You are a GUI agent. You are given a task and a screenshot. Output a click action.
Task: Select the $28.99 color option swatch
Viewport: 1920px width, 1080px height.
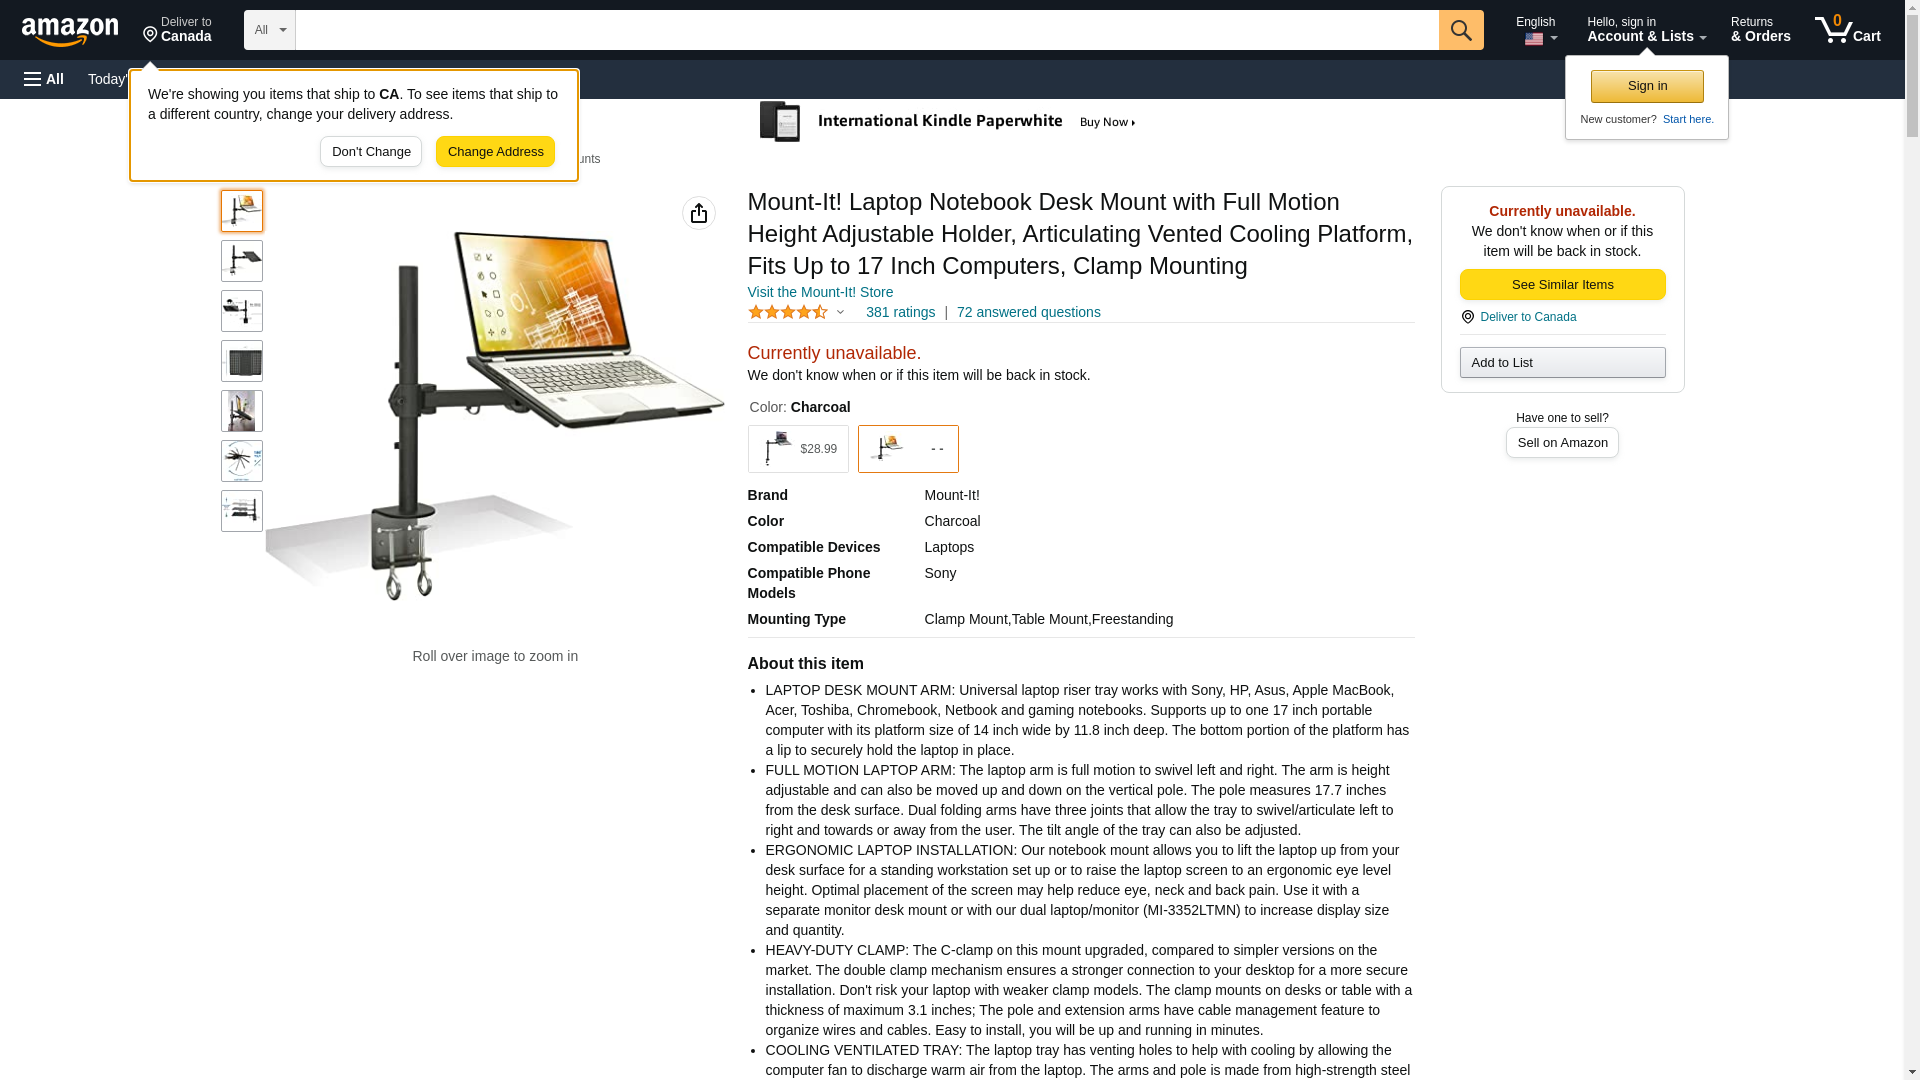(798, 449)
